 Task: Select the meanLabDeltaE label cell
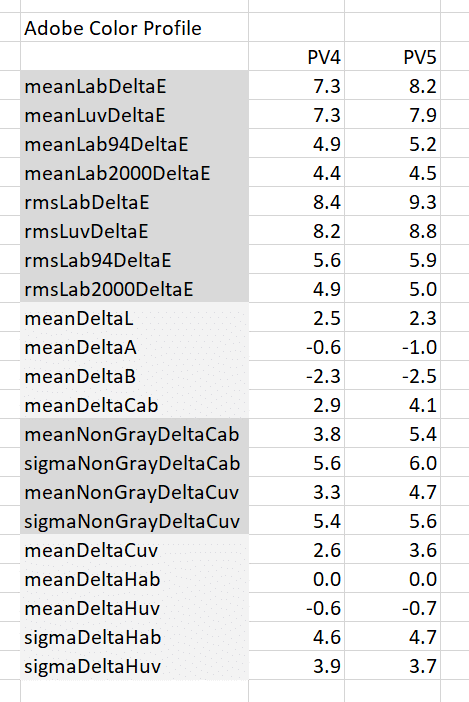pos(134,85)
